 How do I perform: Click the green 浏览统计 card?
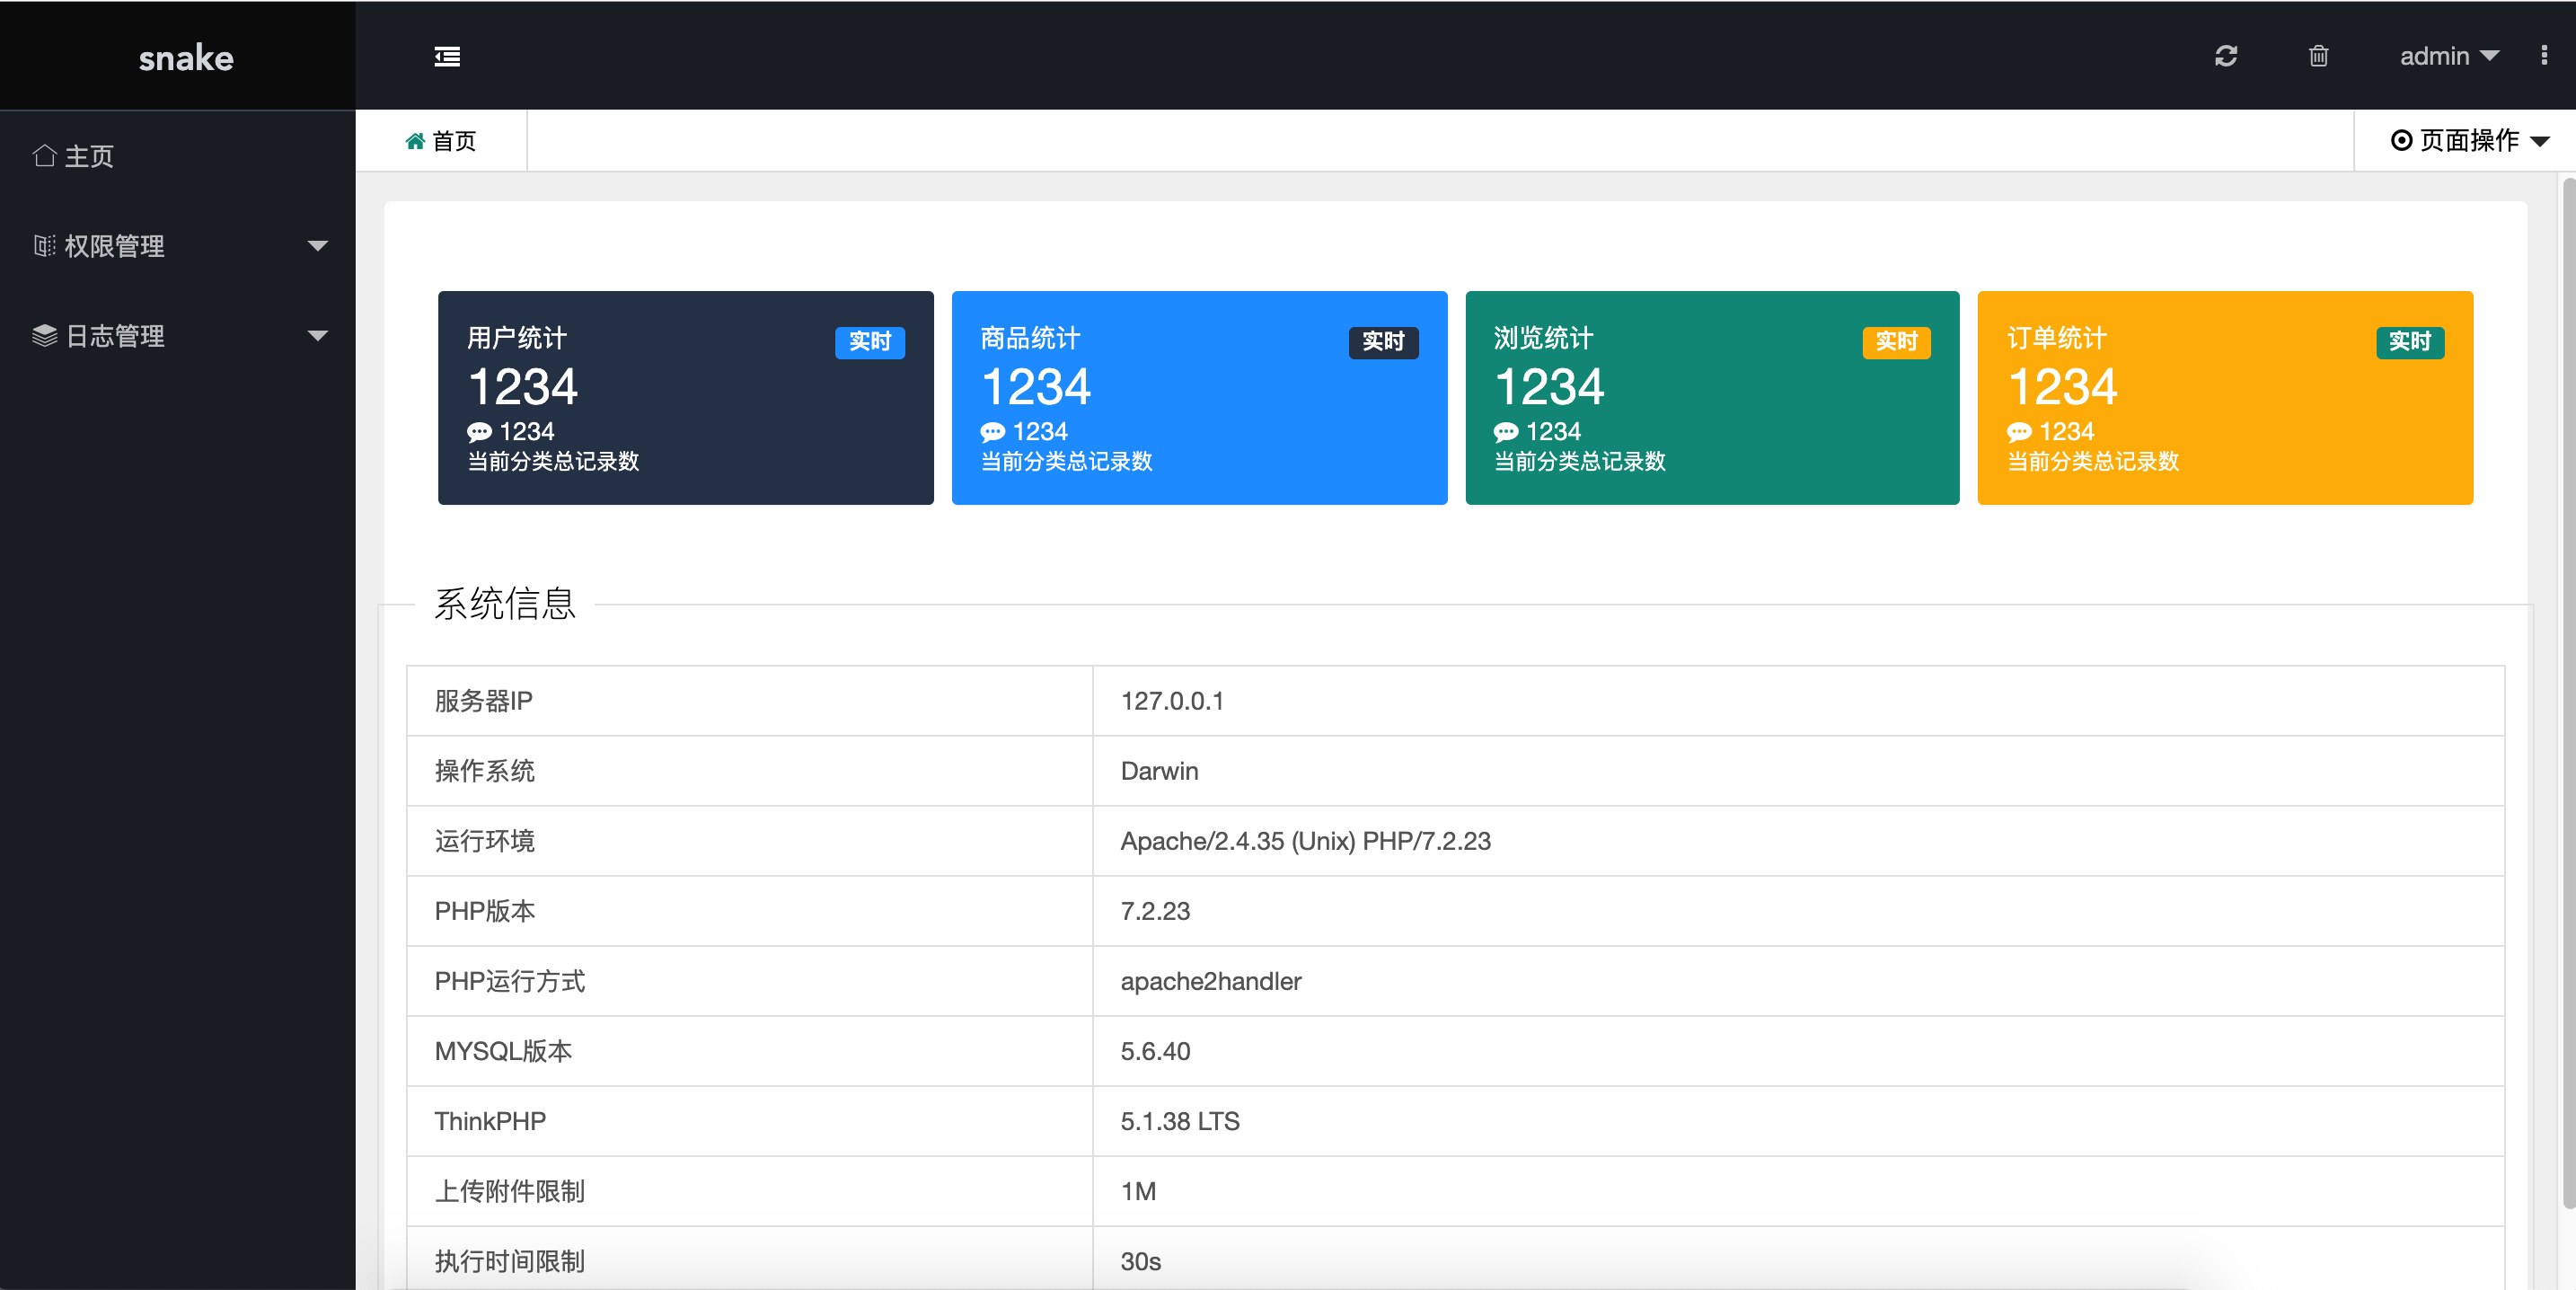pos(1711,398)
